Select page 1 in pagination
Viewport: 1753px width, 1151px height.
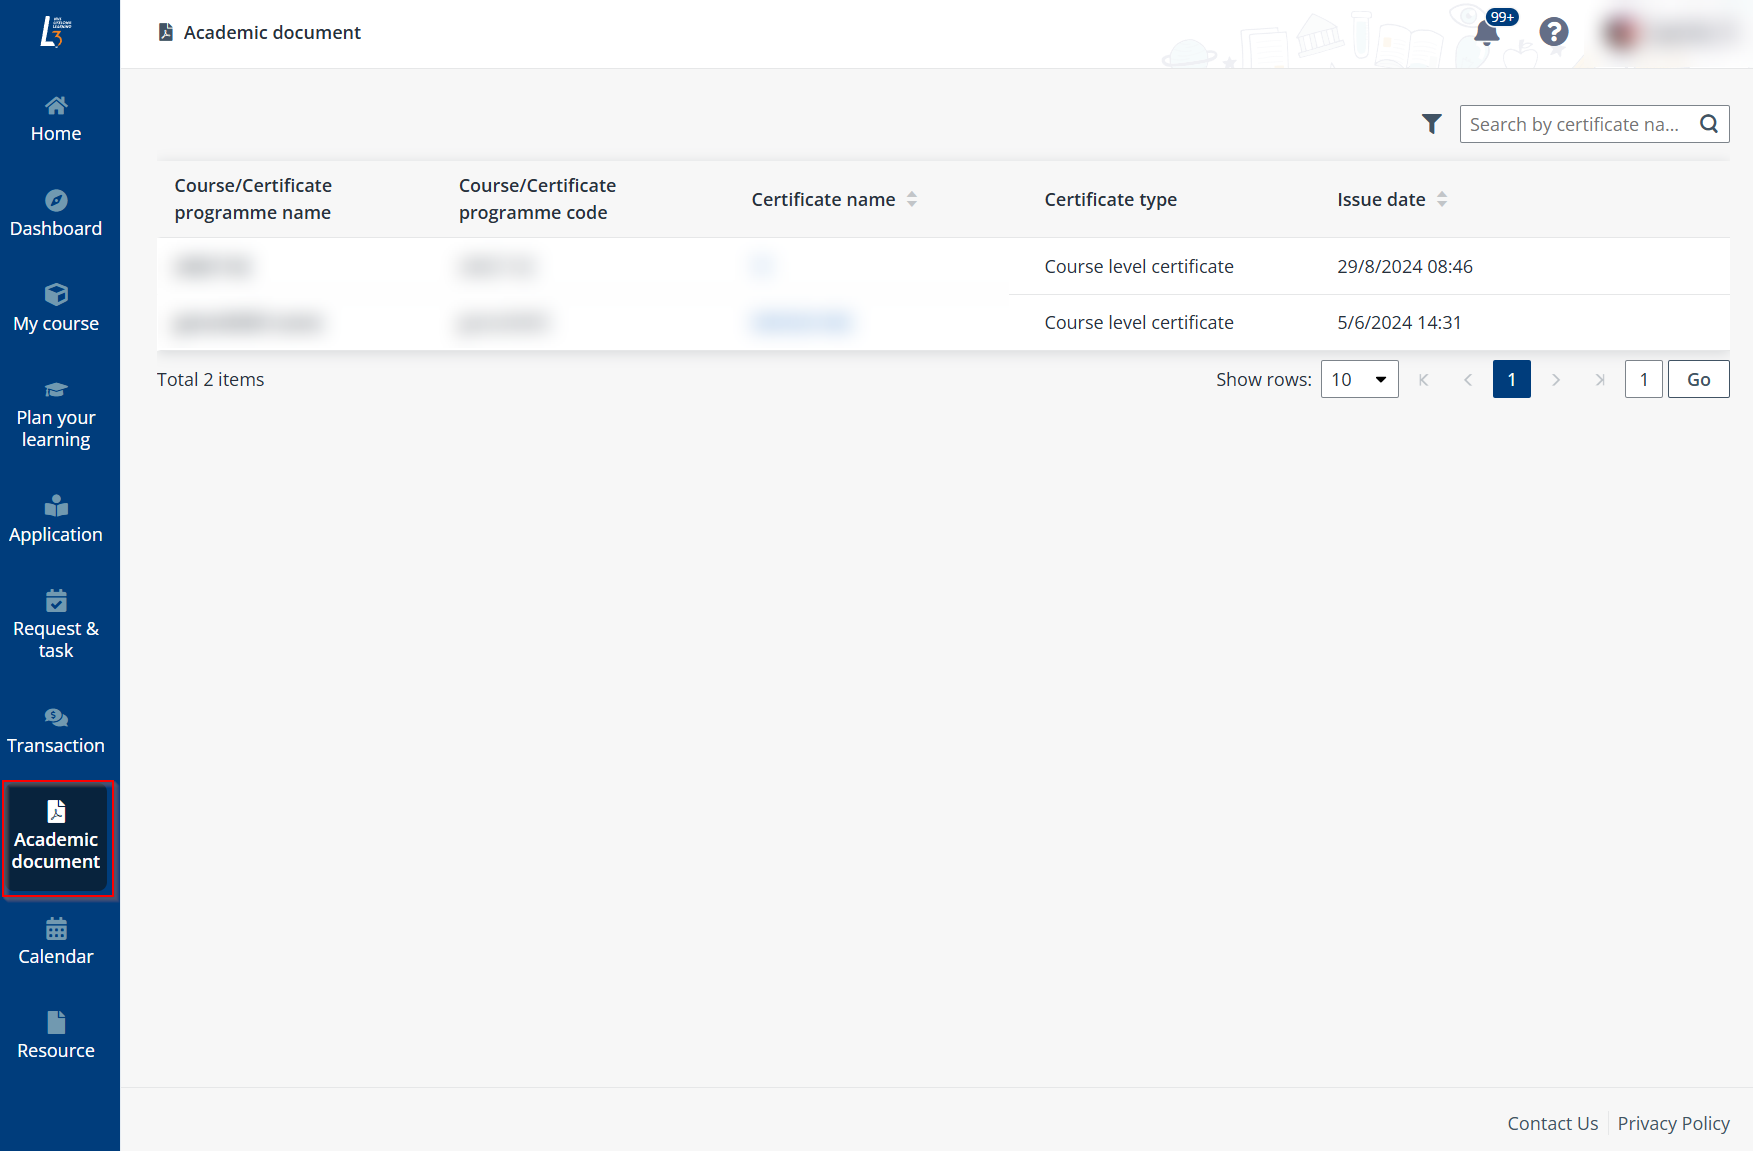[x=1511, y=379]
